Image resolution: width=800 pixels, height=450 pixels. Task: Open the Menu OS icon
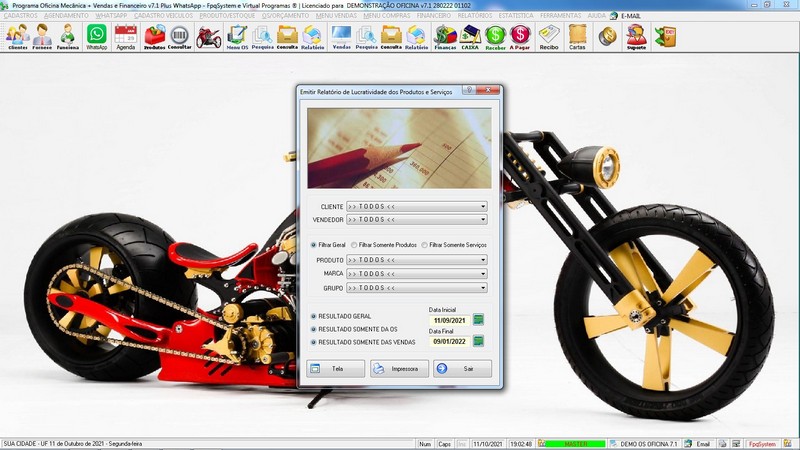[237, 37]
